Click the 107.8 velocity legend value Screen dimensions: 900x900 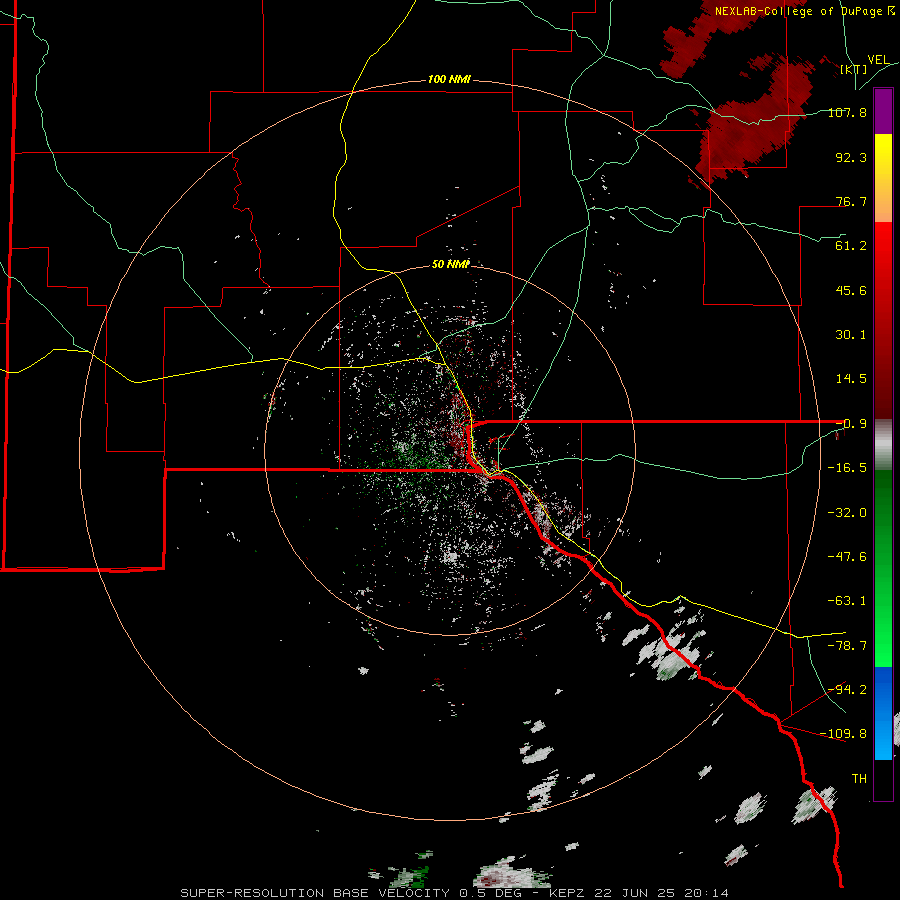[x=847, y=112]
